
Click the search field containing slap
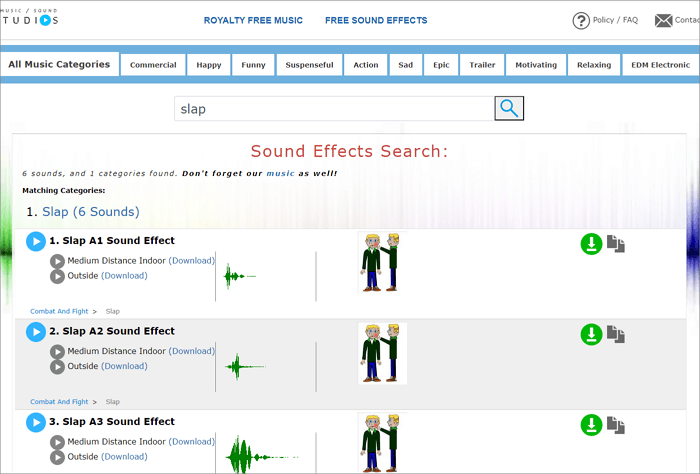(334, 109)
